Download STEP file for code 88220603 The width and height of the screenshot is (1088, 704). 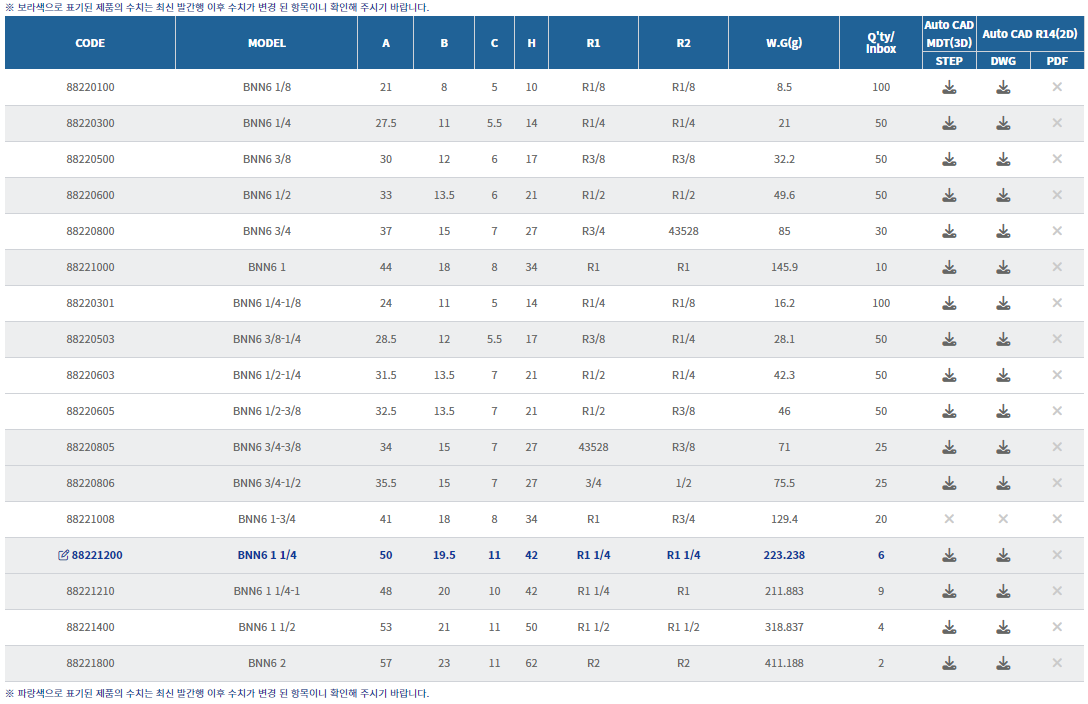949,375
